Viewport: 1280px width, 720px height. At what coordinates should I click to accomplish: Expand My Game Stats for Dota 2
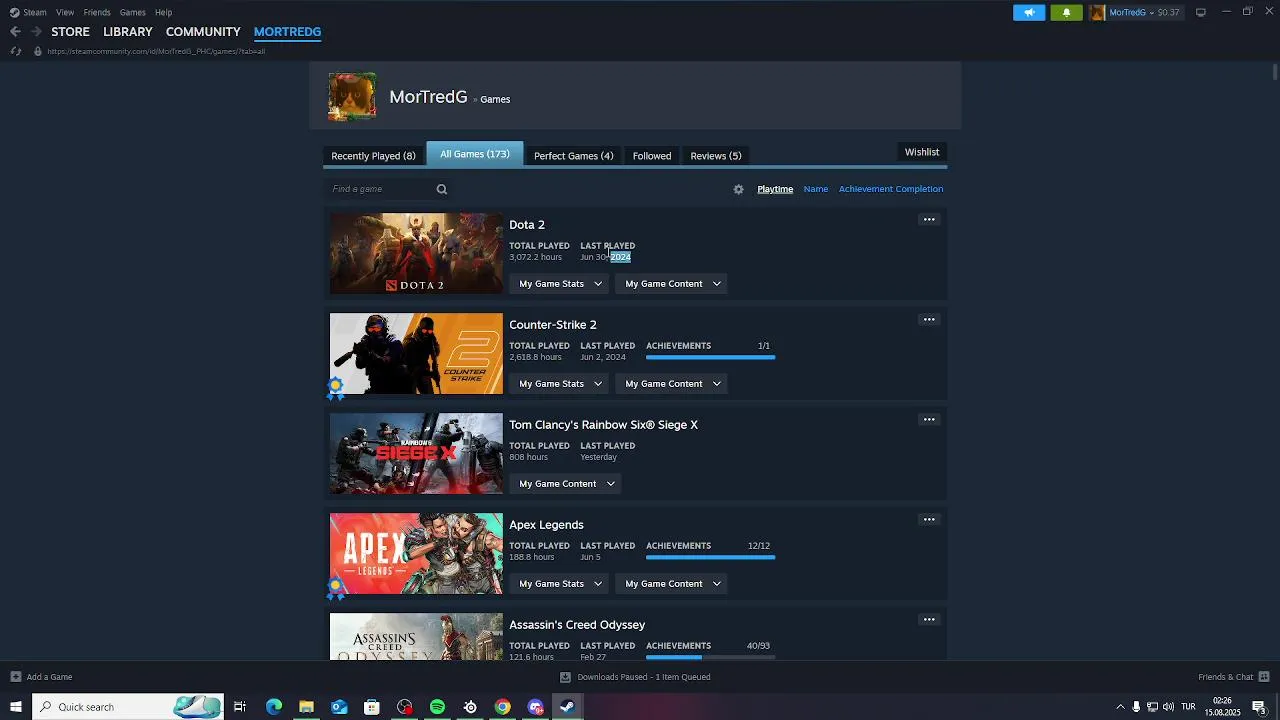click(560, 284)
